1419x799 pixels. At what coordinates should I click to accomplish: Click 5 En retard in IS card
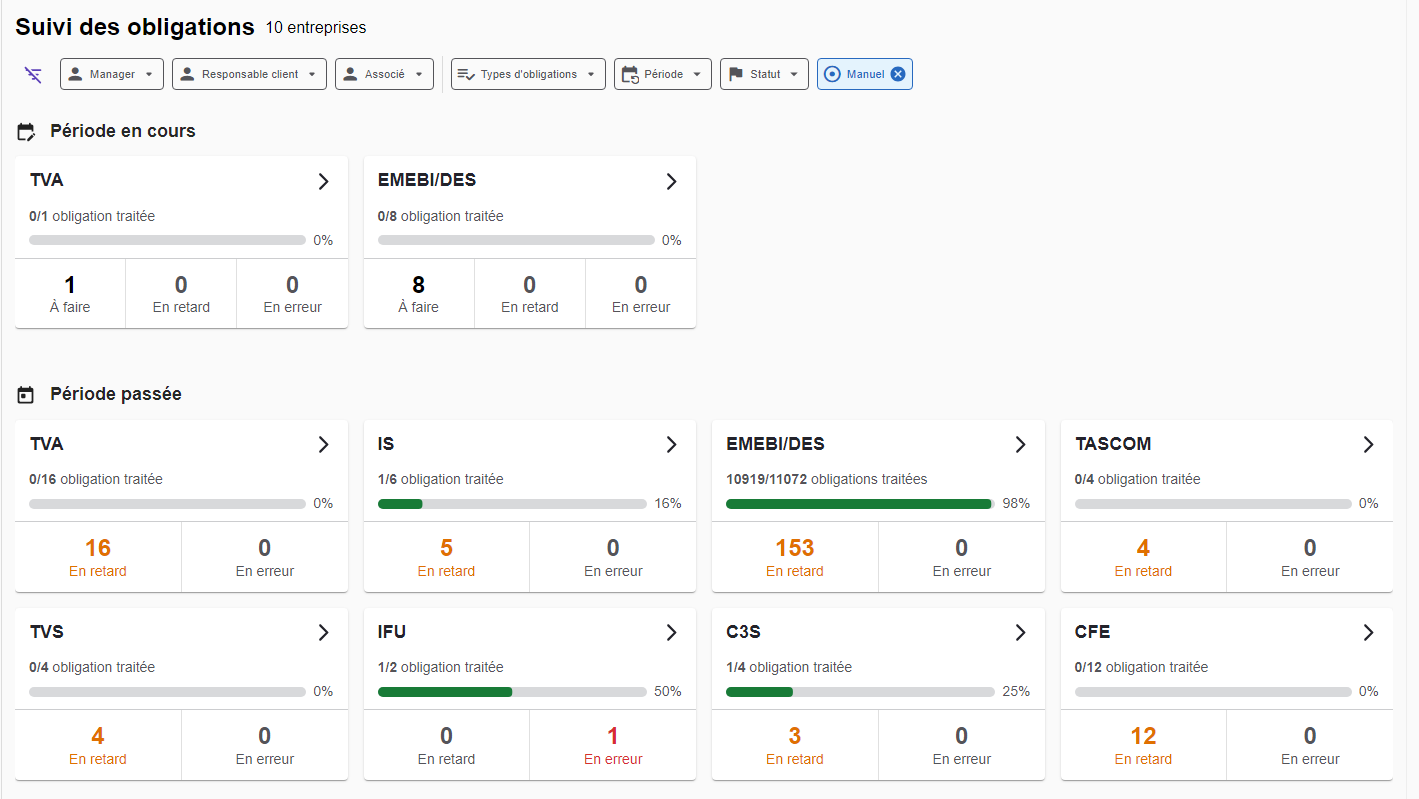pyautogui.click(x=446, y=557)
